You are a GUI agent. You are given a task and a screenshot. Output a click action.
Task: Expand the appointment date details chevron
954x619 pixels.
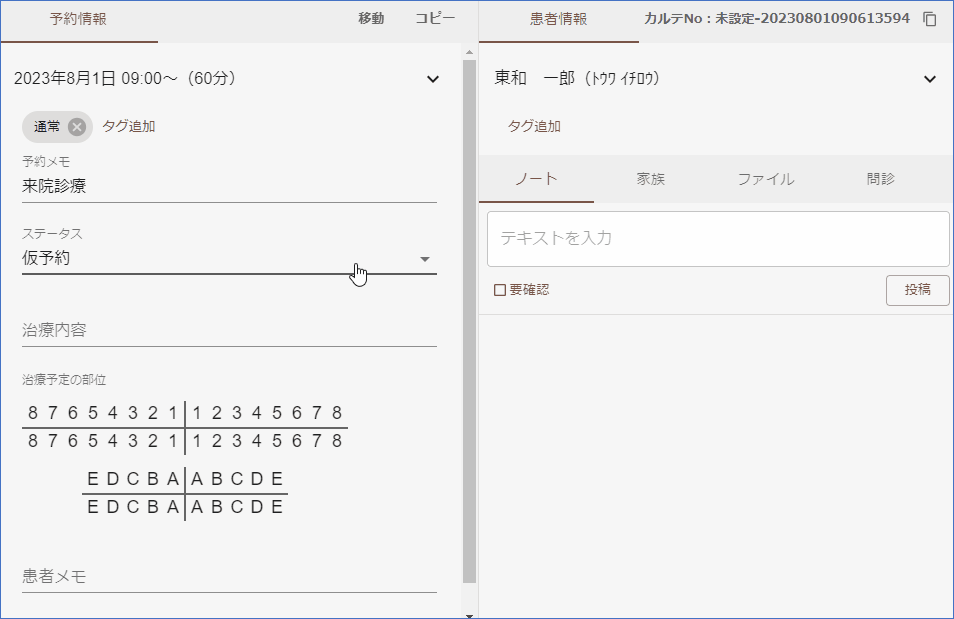[x=432, y=79]
